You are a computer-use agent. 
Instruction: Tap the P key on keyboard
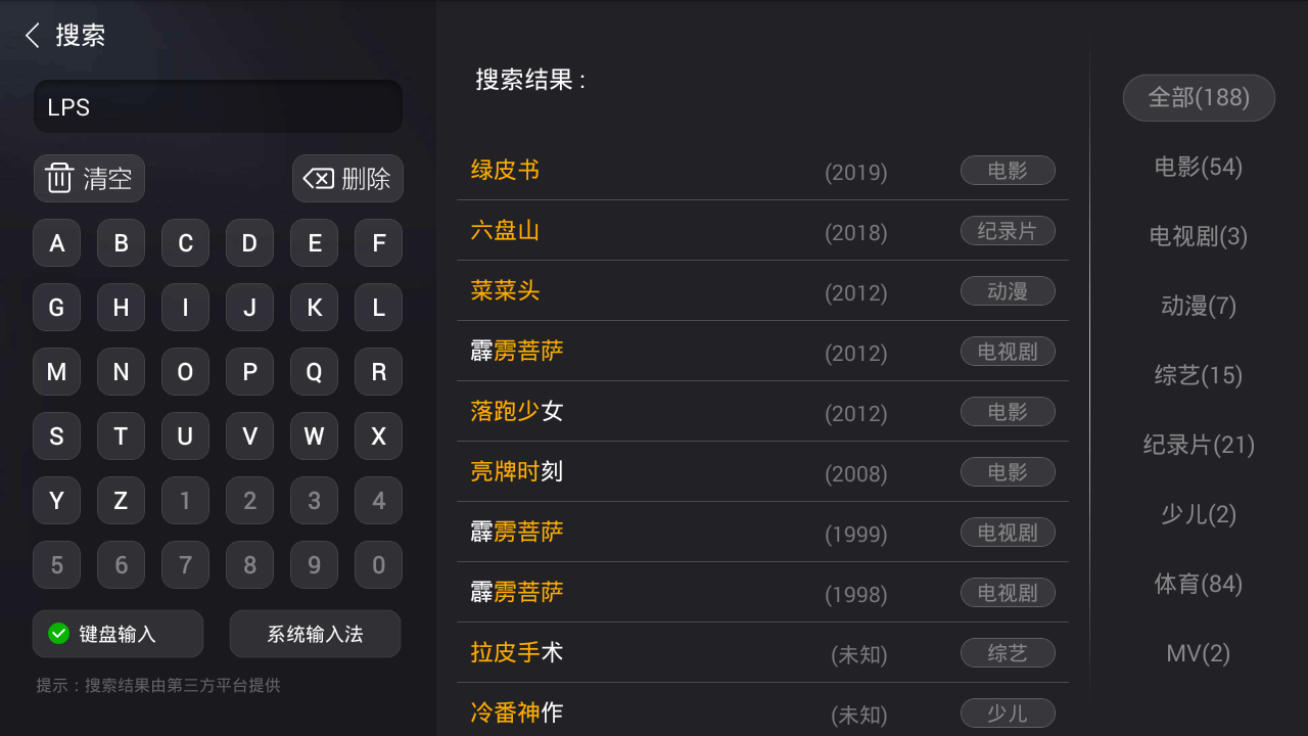pos(250,372)
